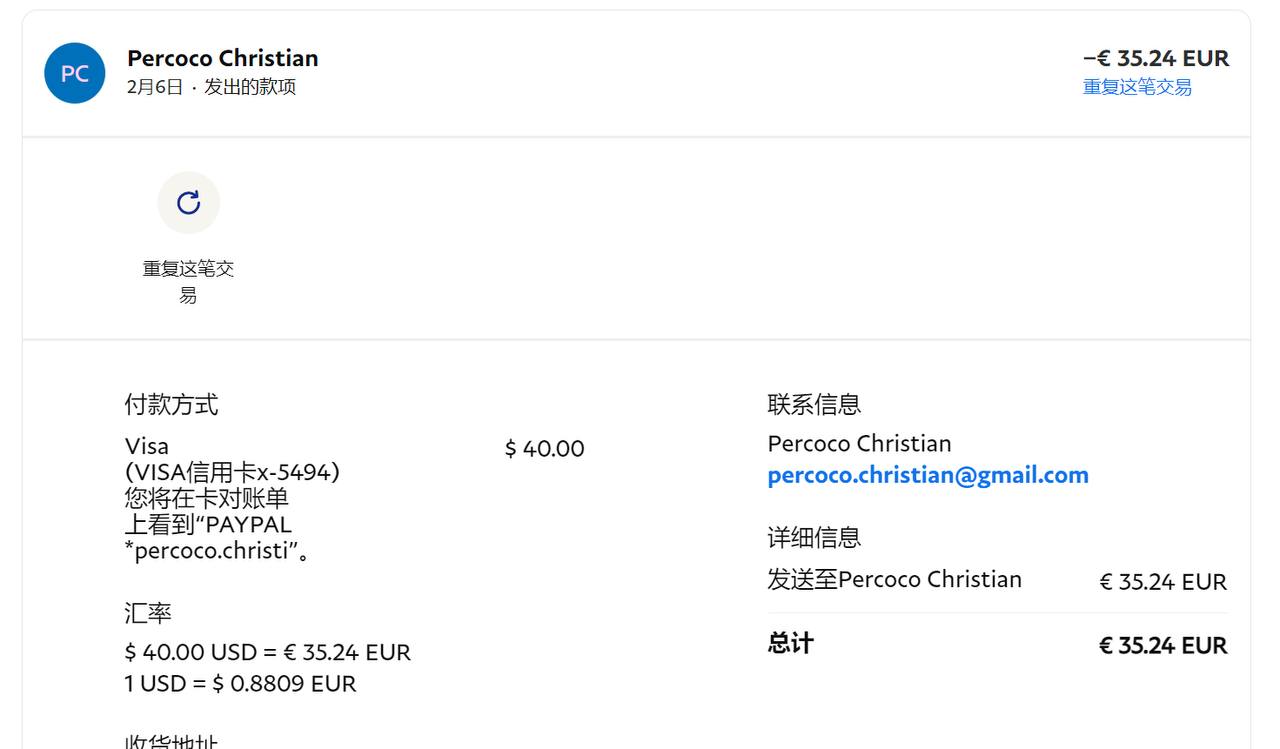Screen dimensions: 1280x749
Task: Click the bold € 35.24 EUR total amount
Action: [1163, 646]
